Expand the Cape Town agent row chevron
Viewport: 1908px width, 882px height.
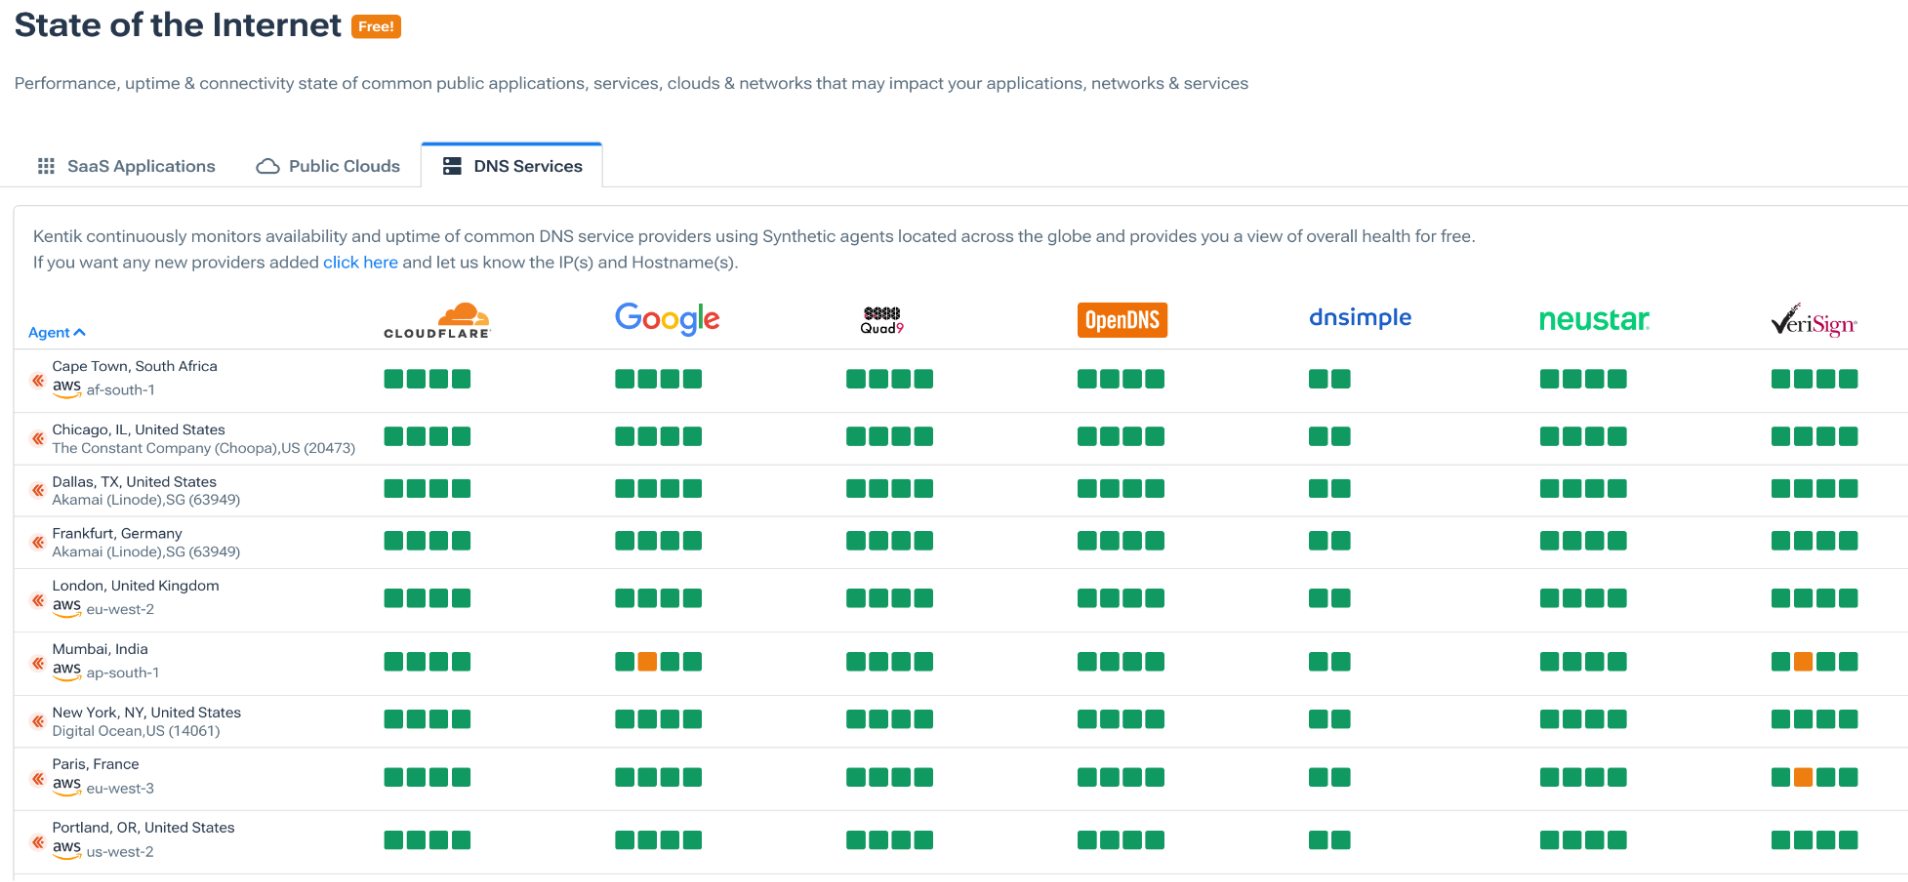point(37,380)
